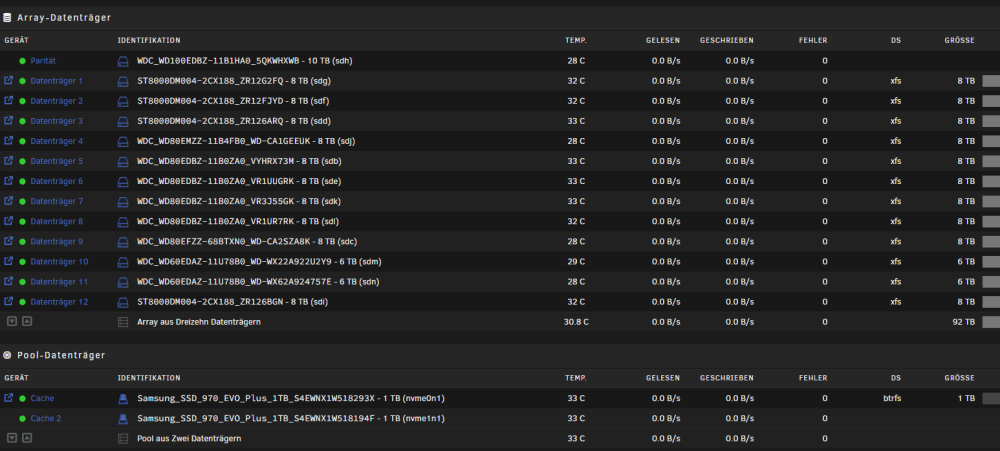The image size is (1000, 451).
Task: Click the disk icon before WDC_WD80EMZZ identification
Action: (123, 141)
